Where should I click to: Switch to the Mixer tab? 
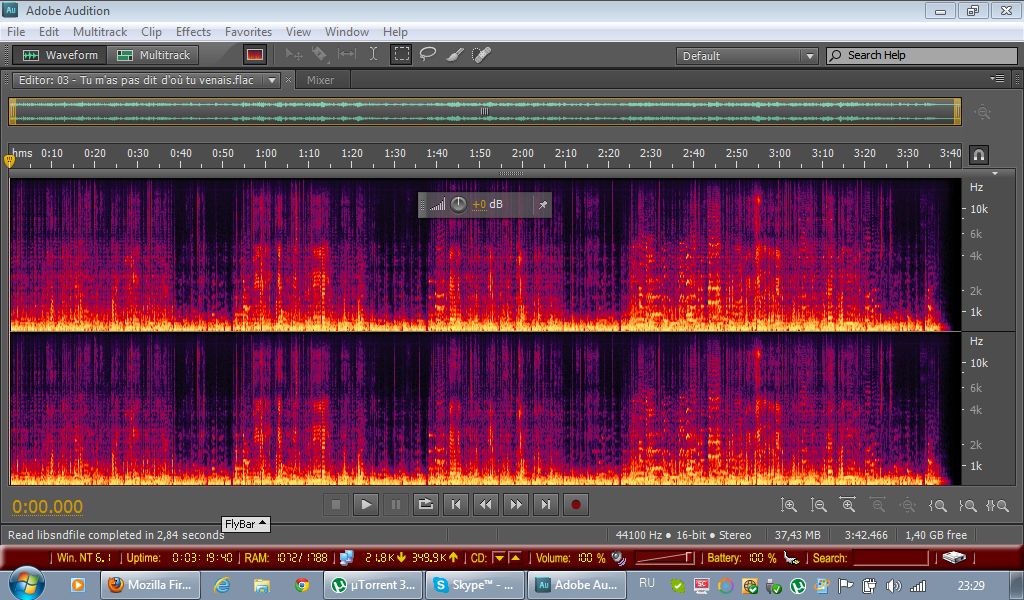tap(320, 80)
